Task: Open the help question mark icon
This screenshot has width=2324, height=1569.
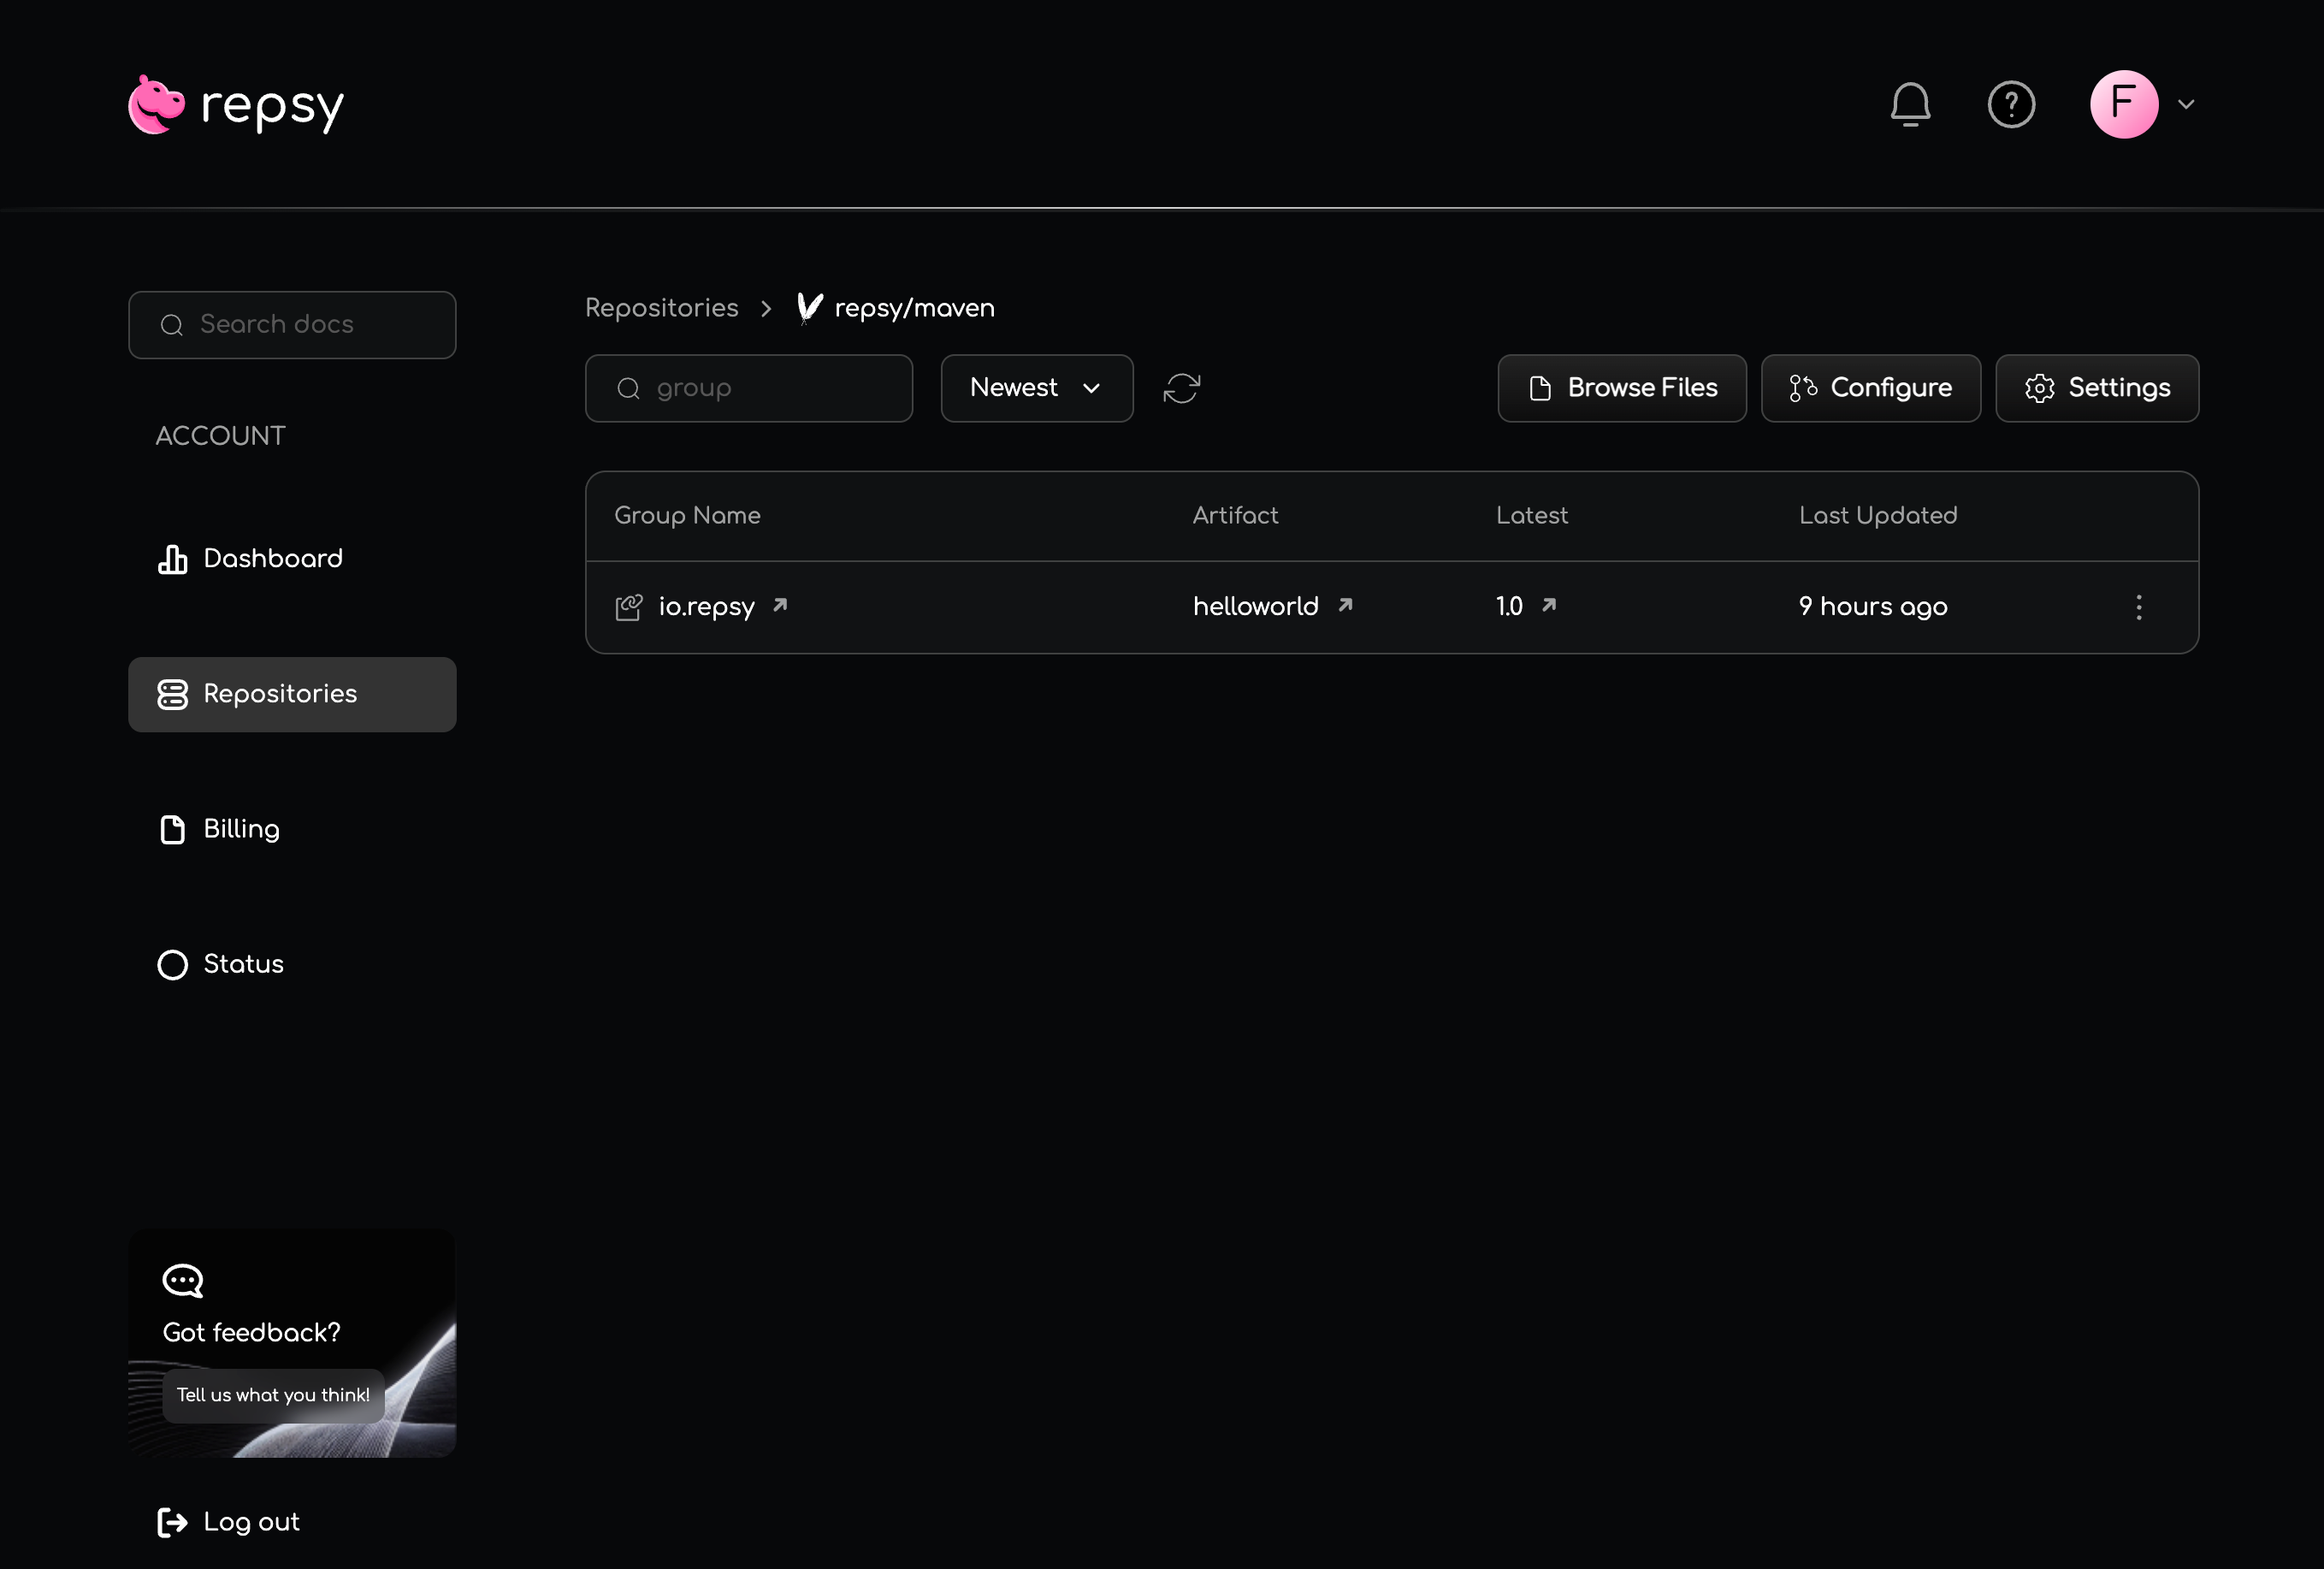Action: tap(2010, 104)
